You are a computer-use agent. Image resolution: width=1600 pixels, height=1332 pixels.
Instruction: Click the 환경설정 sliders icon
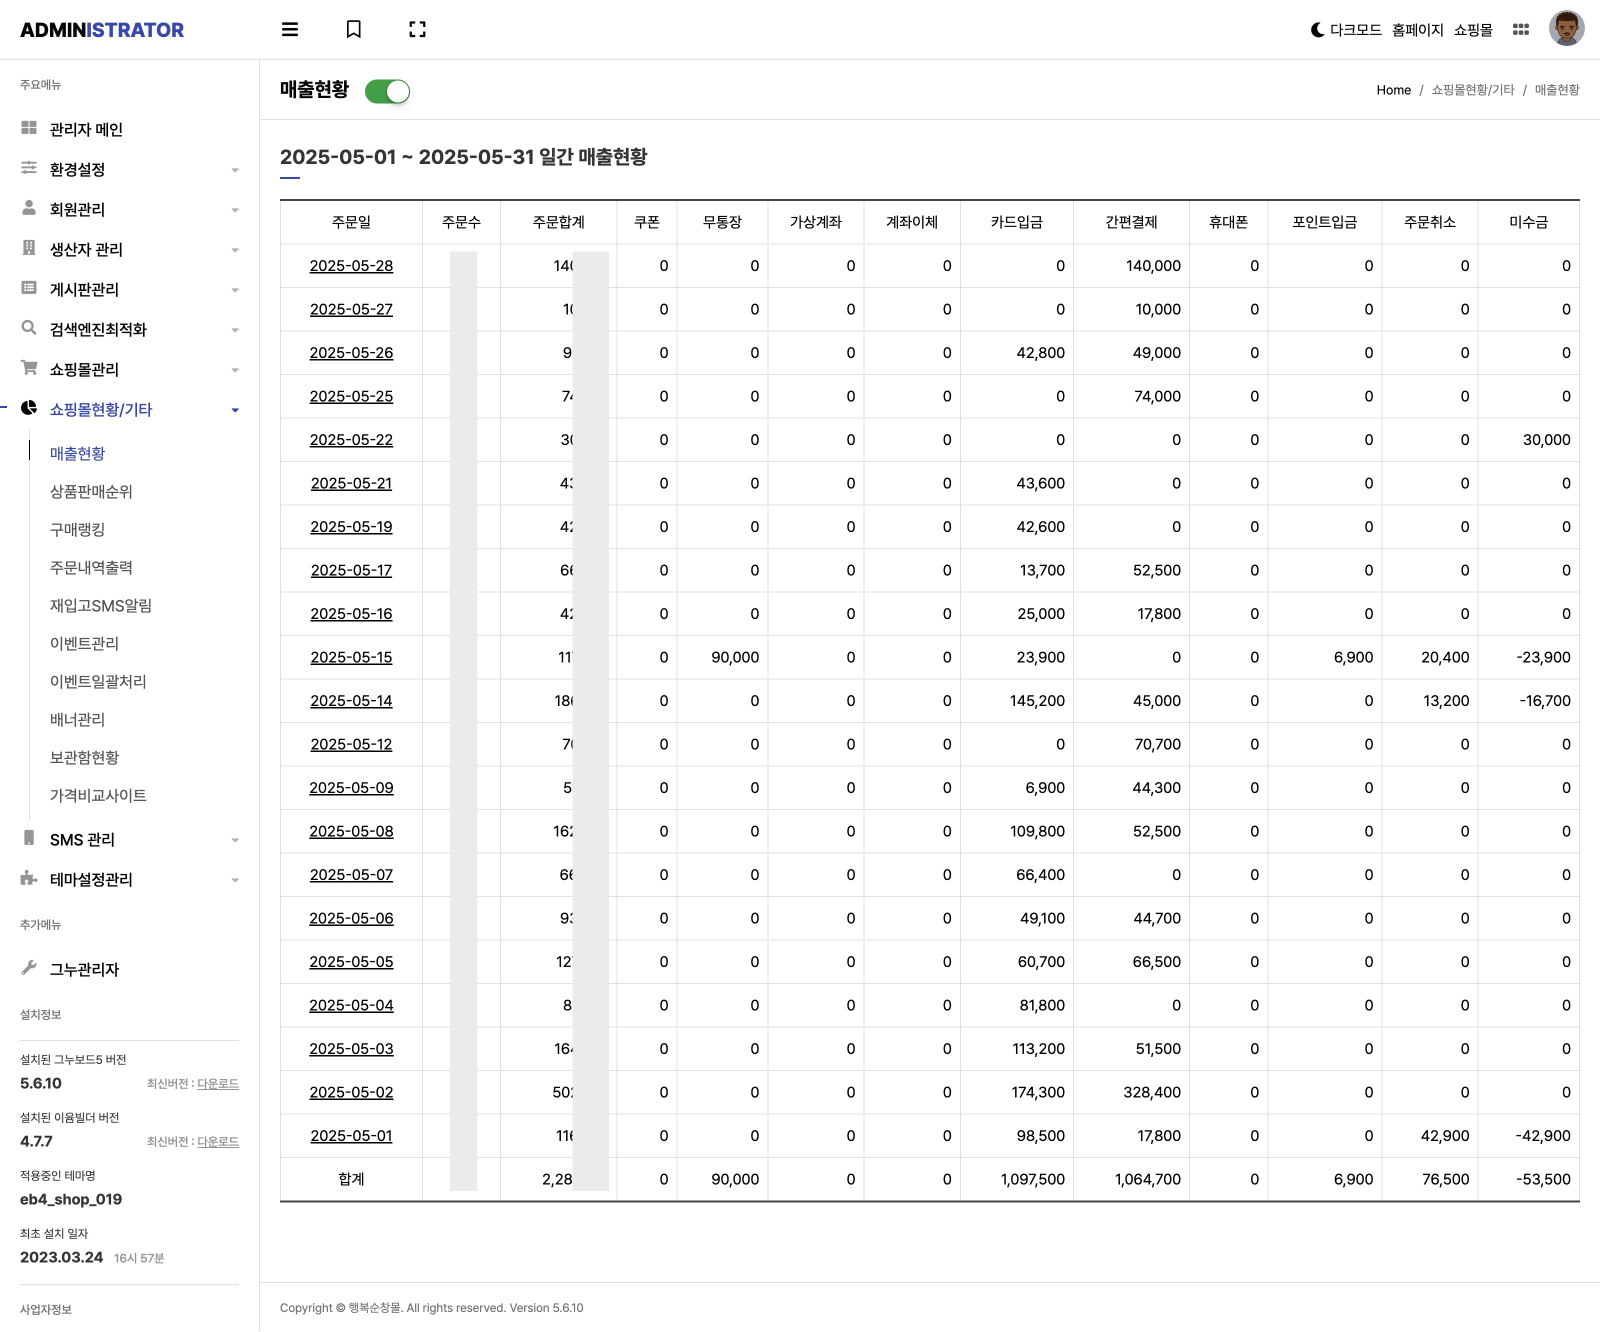pyautogui.click(x=29, y=168)
